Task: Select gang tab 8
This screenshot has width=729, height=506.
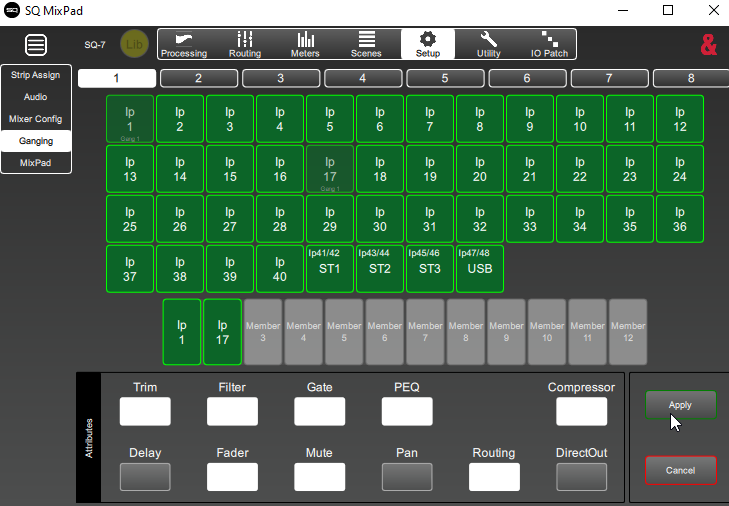Action: tap(691, 78)
